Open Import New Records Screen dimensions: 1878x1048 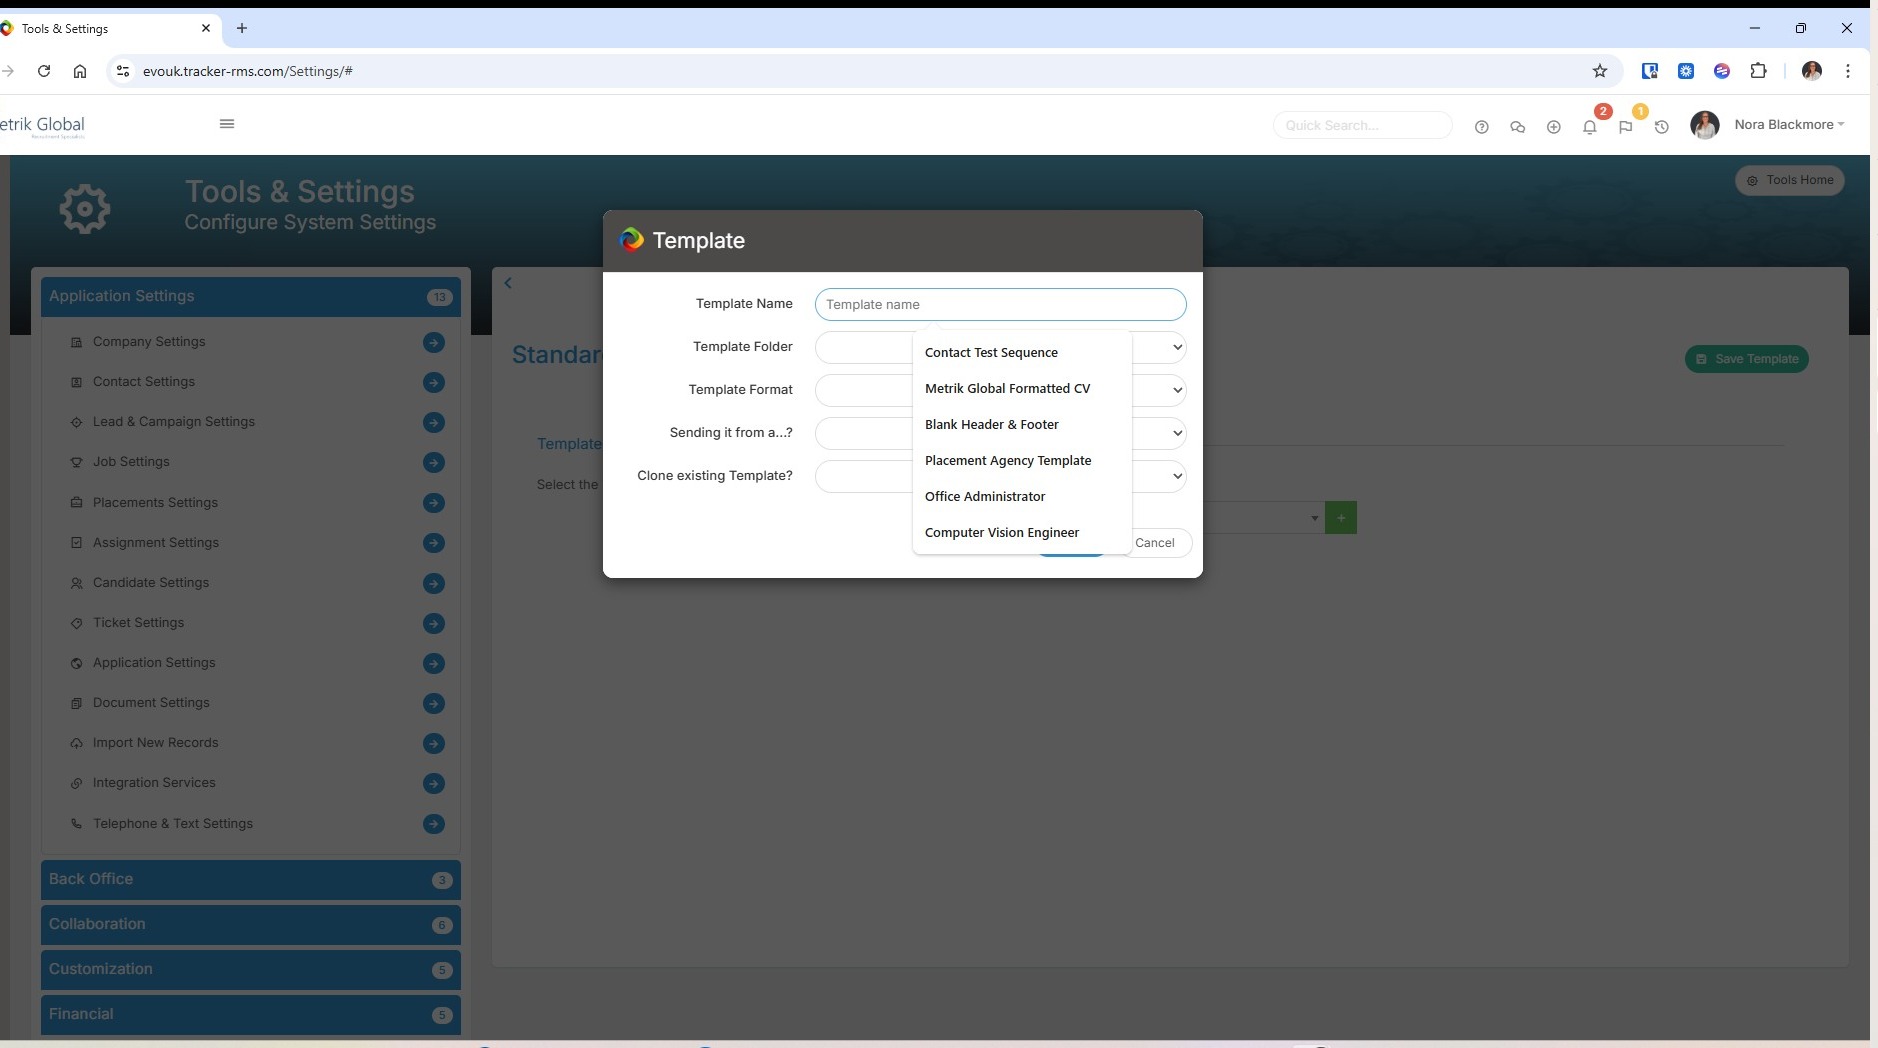click(x=155, y=743)
